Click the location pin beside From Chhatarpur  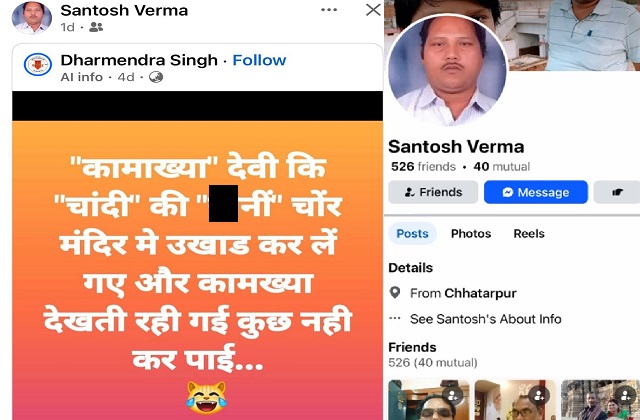(395, 293)
